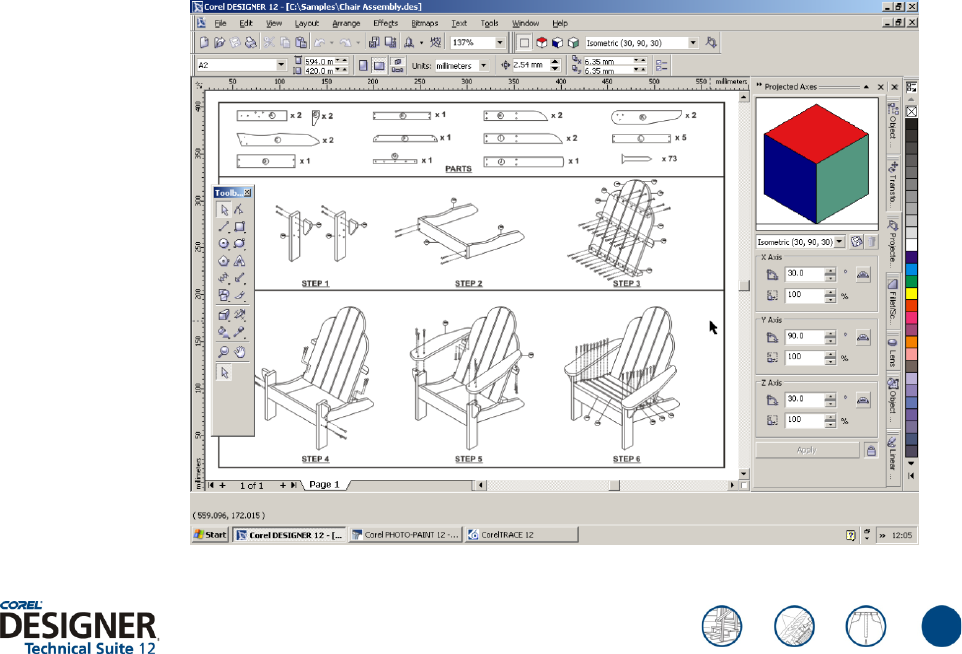This screenshot has width=962, height=654.
Task: Click the add page plus button left
Action: tap(223, 485)
